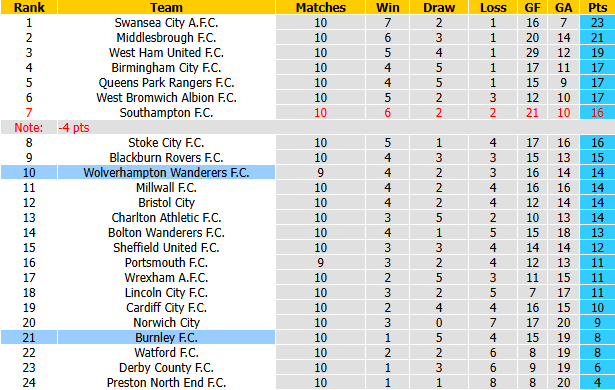615x390 pixels.
Task: Click the GA column header
Action: [x=564, y=7]
